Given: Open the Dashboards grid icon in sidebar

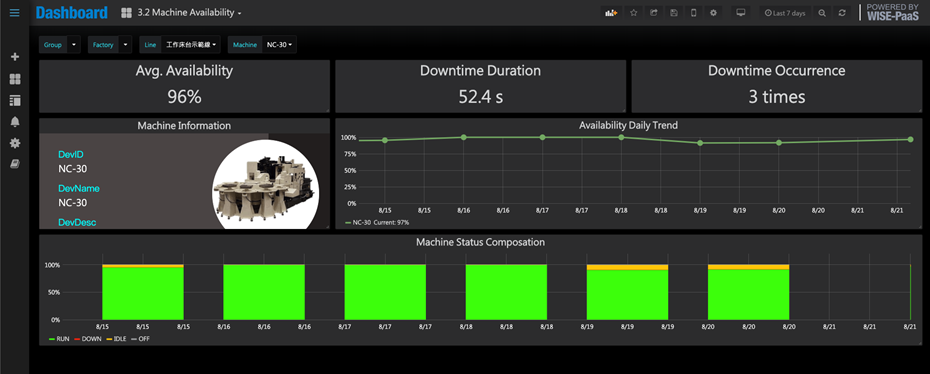Looking at the screenshot, I should 15,79.
